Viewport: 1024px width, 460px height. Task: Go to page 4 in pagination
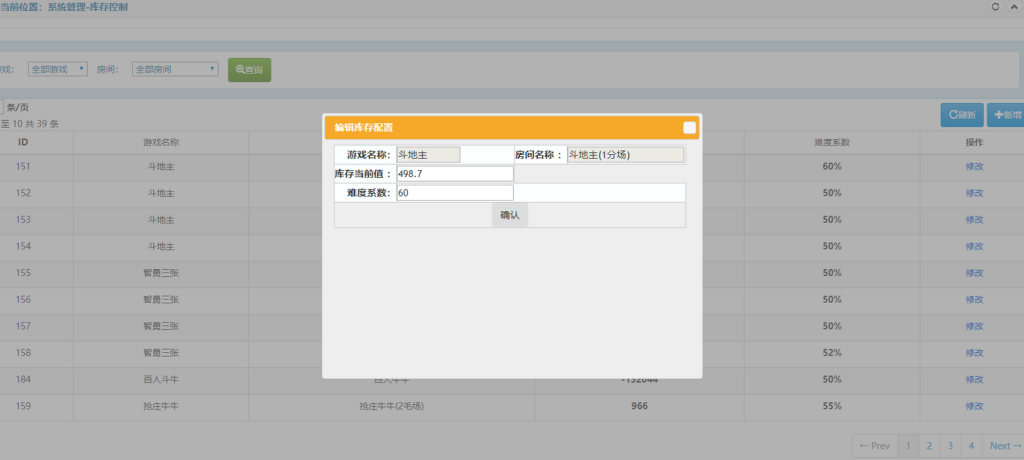(971, 446)
